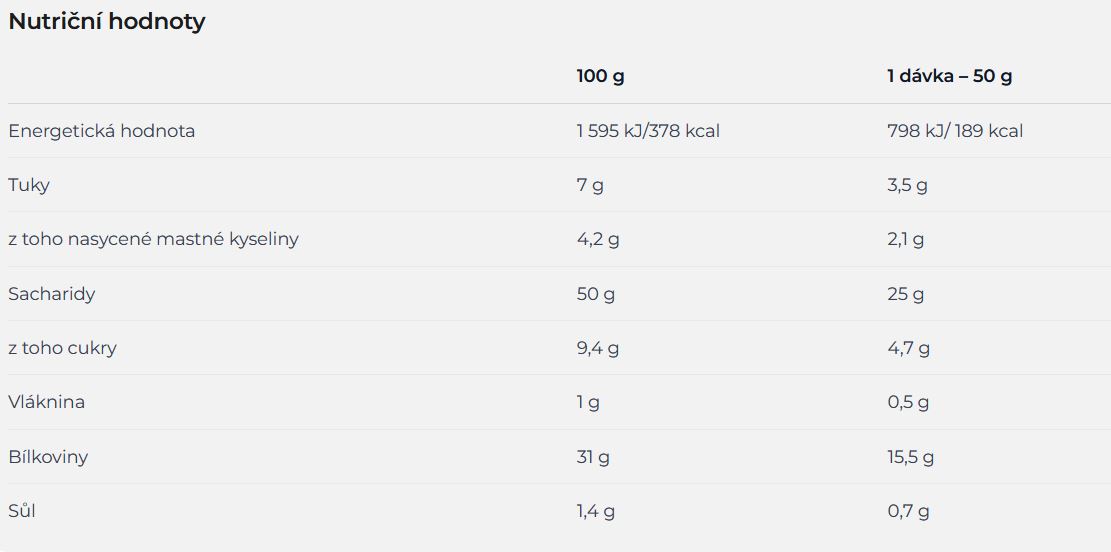Click the Energetická hodnota row label

101,131
